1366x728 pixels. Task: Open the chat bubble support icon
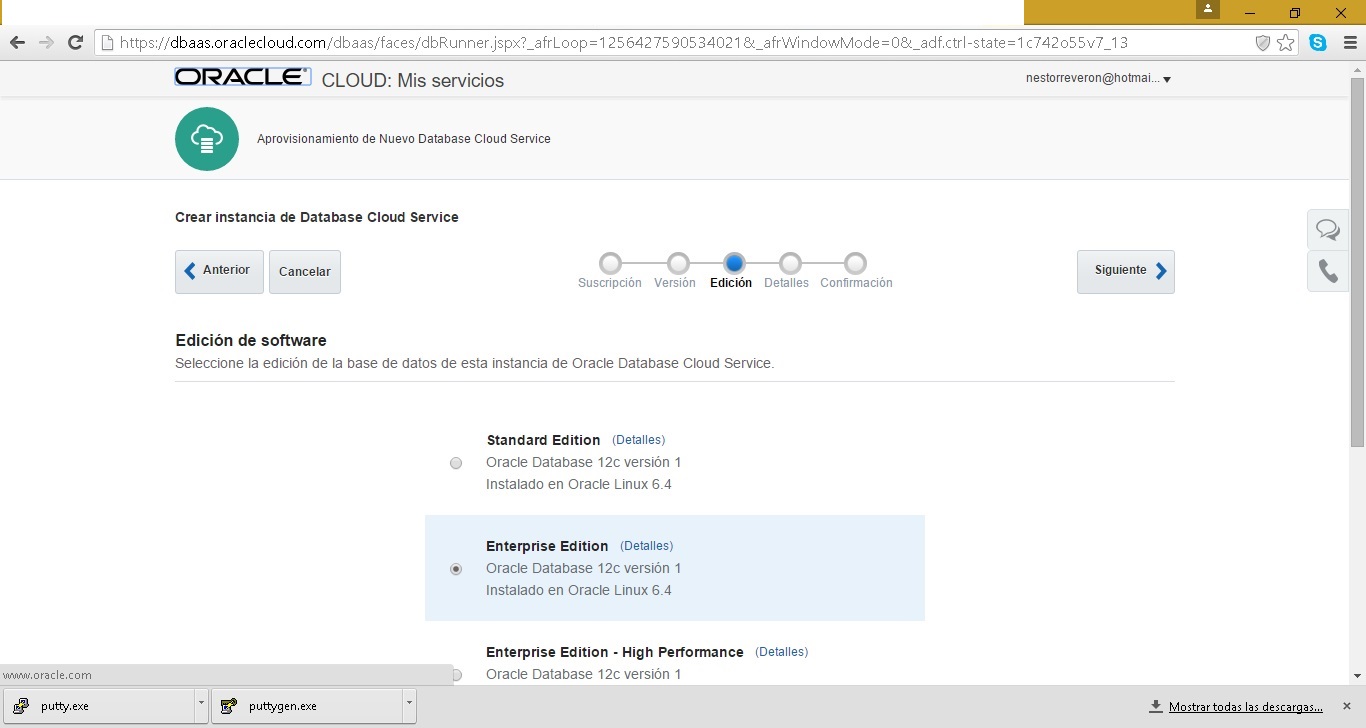[1327, 230]
